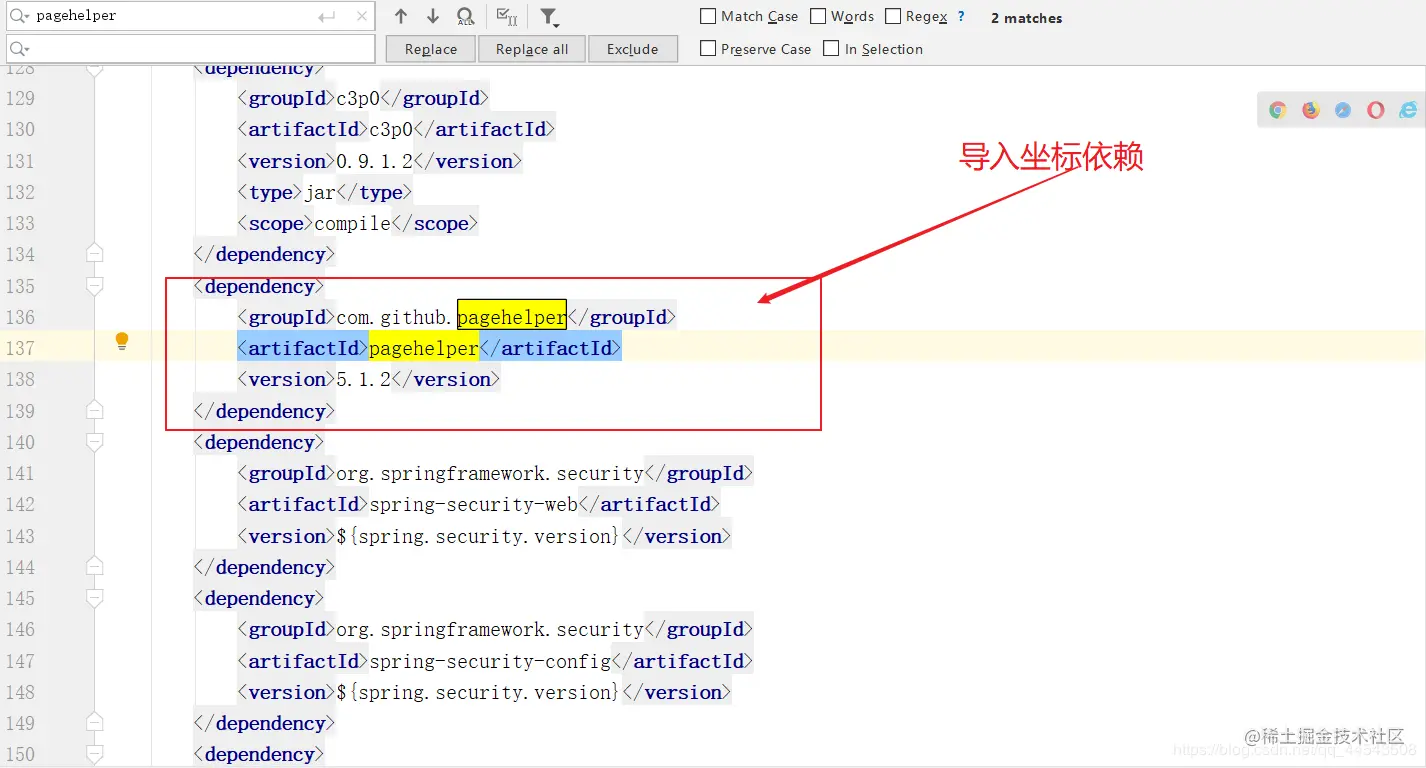Image resolution: width=1426 pixels, height=768 pixels.
Task: Click the Exclude button
Action: point(633,49)
